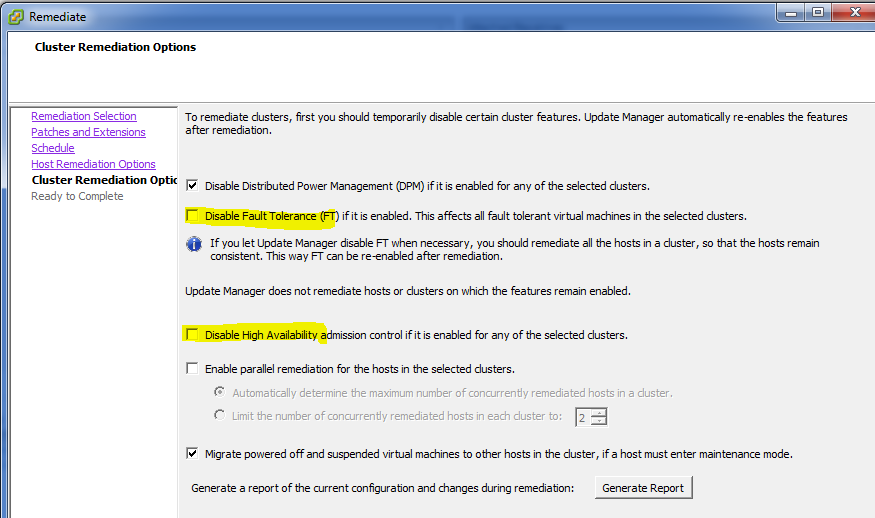Minimize the Remediate window
Image resolution: width=875 pixels, height=518 pixels.
tap(791, 13)
